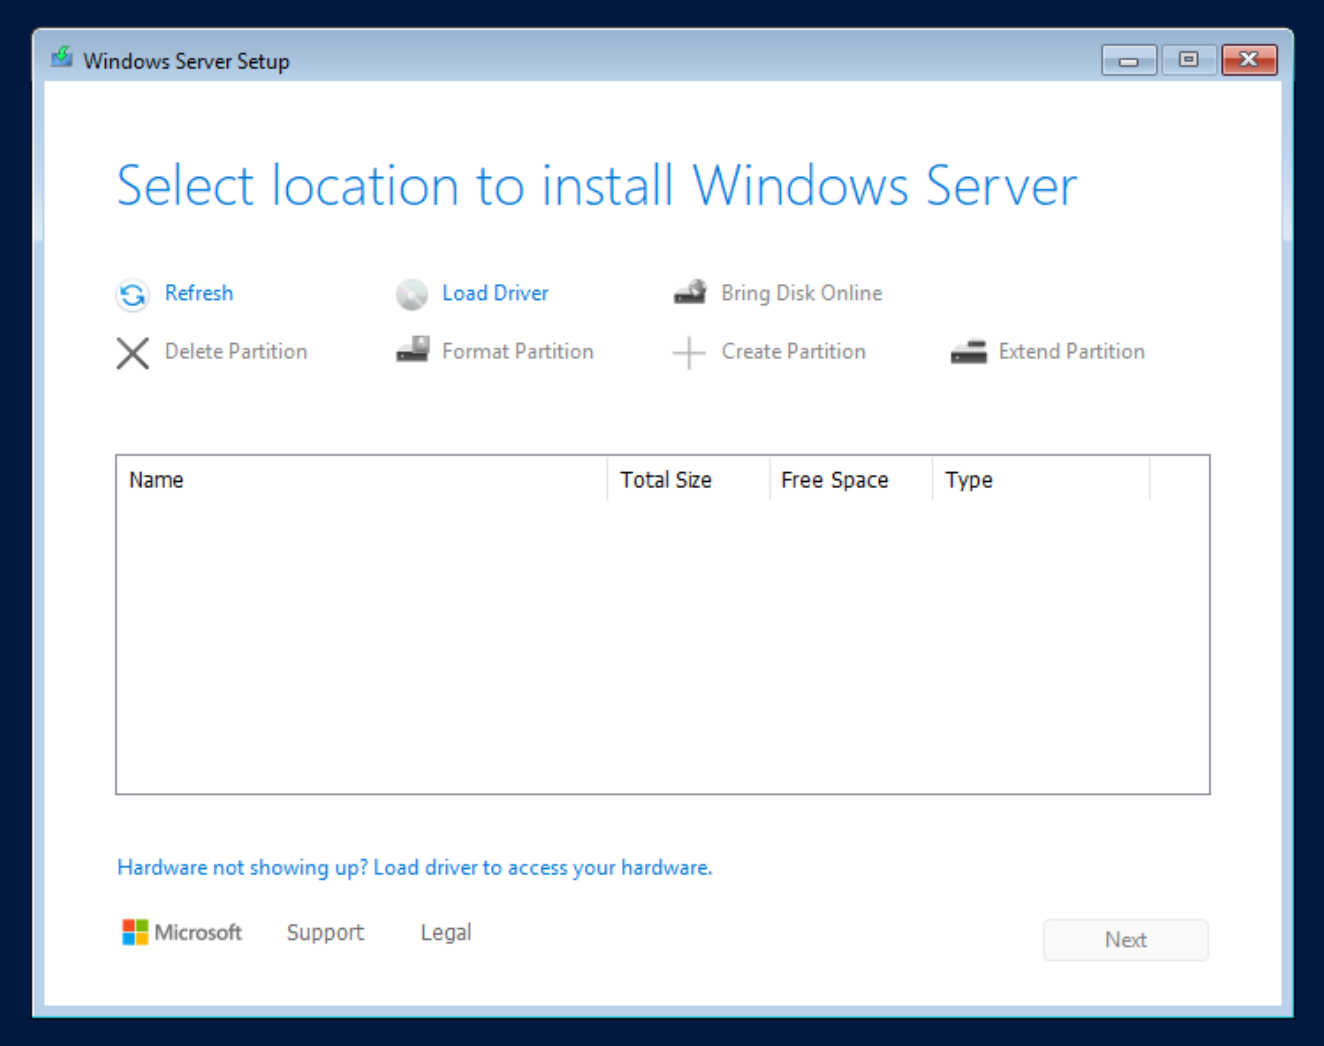Choose the Delete Partition label
The height and width of the screenshot is (1046, 1324).
236,351
